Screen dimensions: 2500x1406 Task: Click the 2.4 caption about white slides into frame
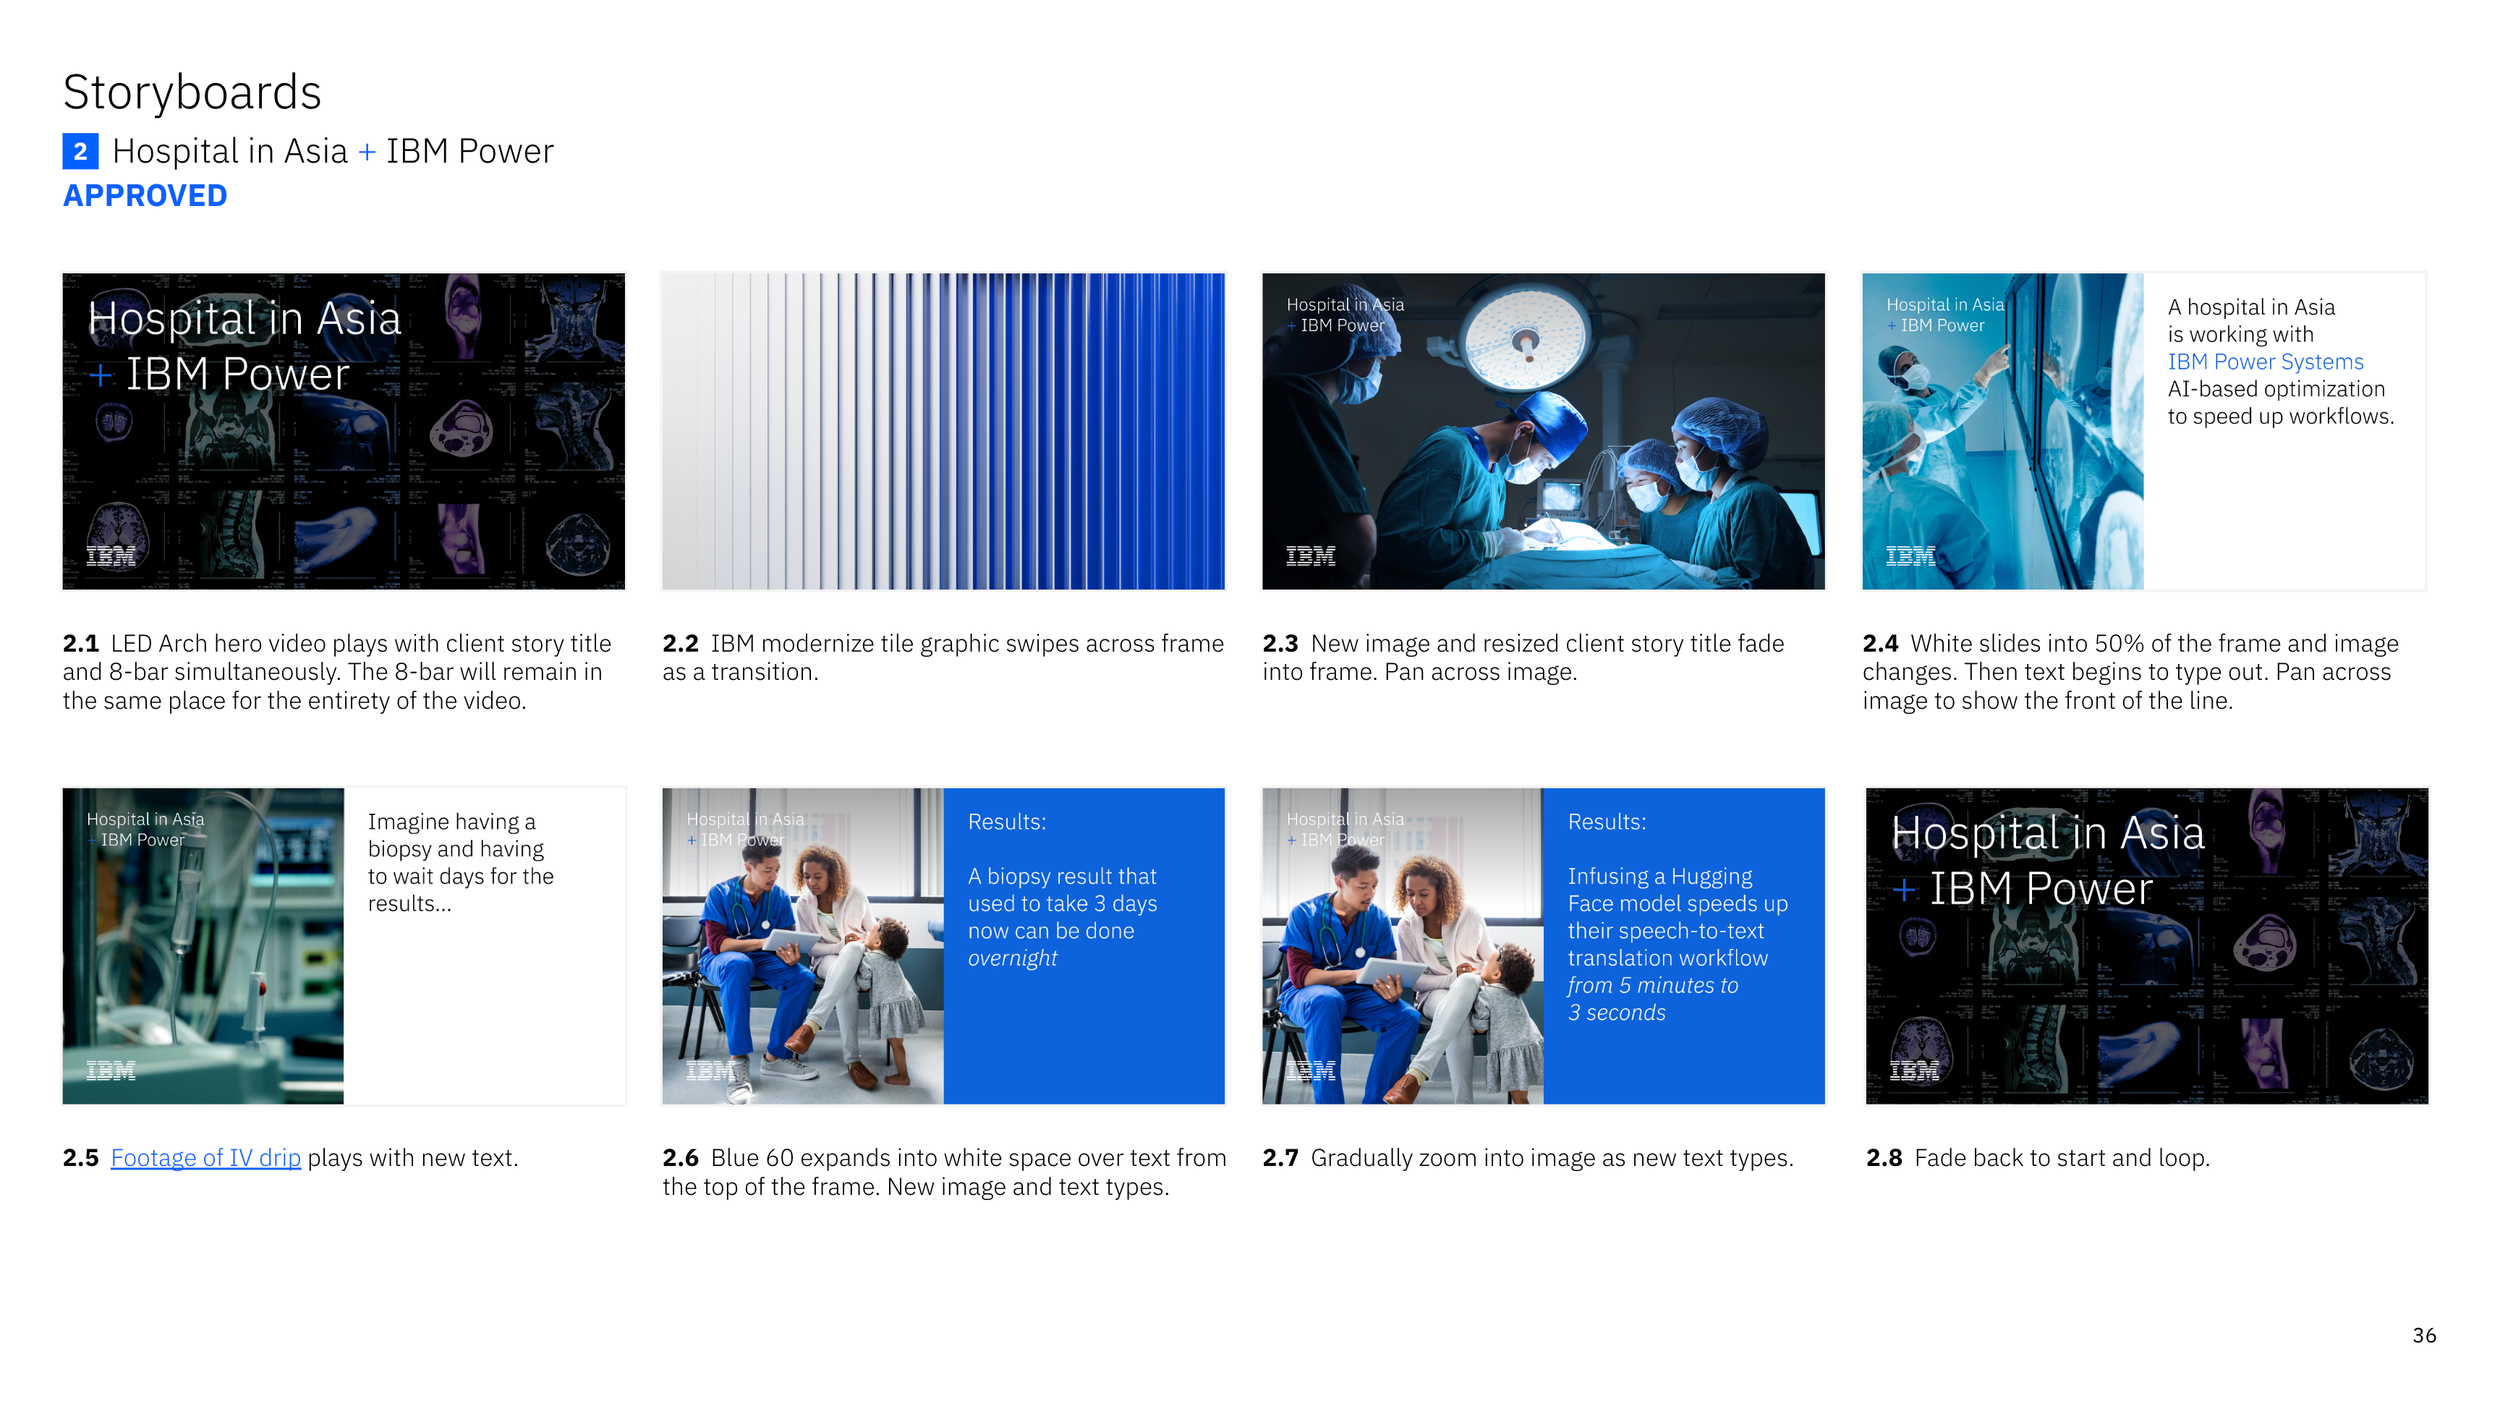click(x=2130, y=672)
